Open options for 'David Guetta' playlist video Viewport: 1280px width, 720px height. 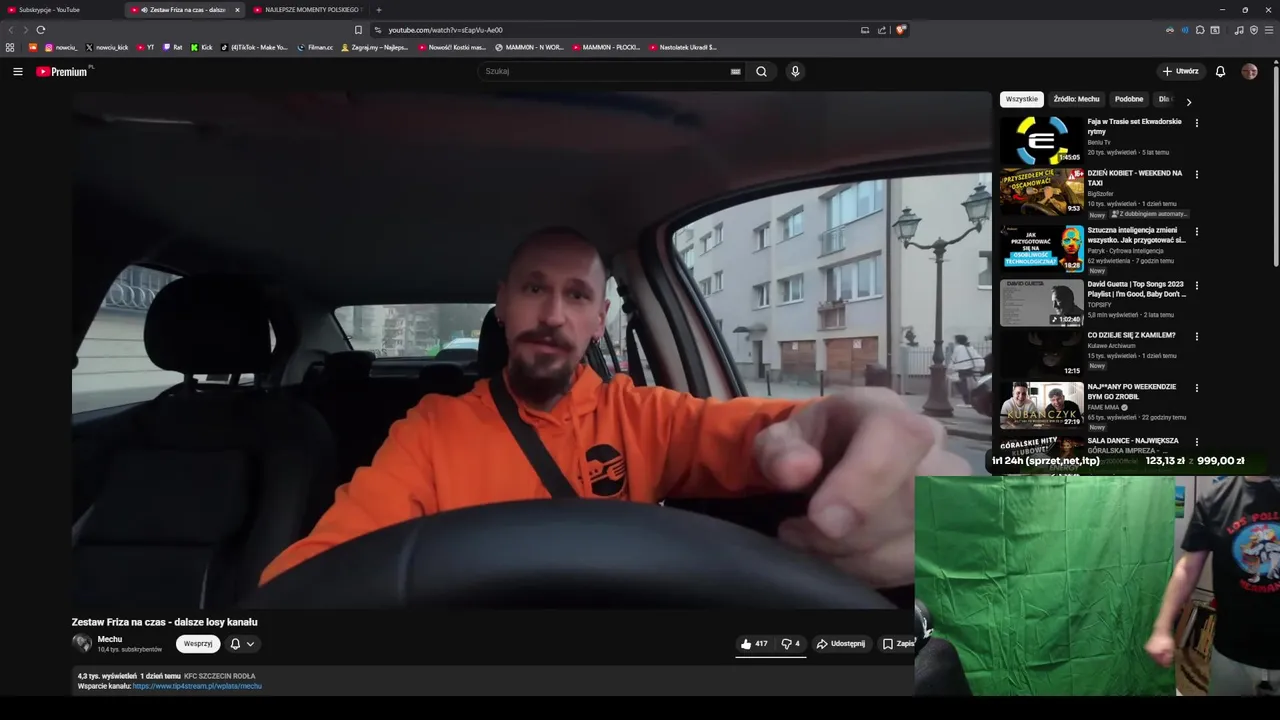click(x=1197, y=285)
